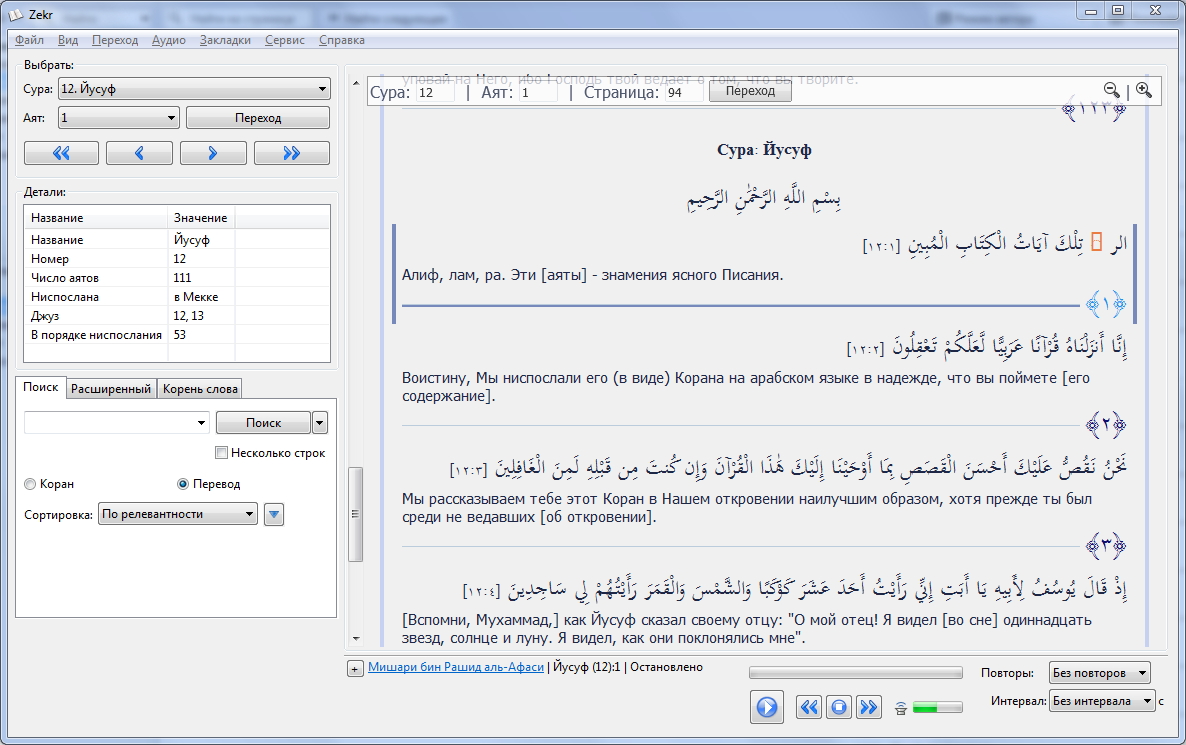Click the 'Джуз' details row
Viewport: 1186px width, 745px height.
pyautogui.click(x=177, y=315)
